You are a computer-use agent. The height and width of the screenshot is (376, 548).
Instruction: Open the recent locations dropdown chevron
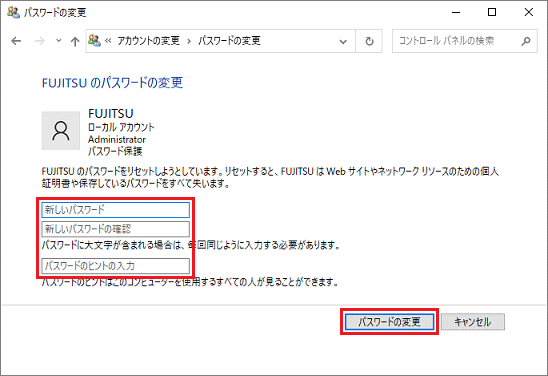tap(59, 41)
